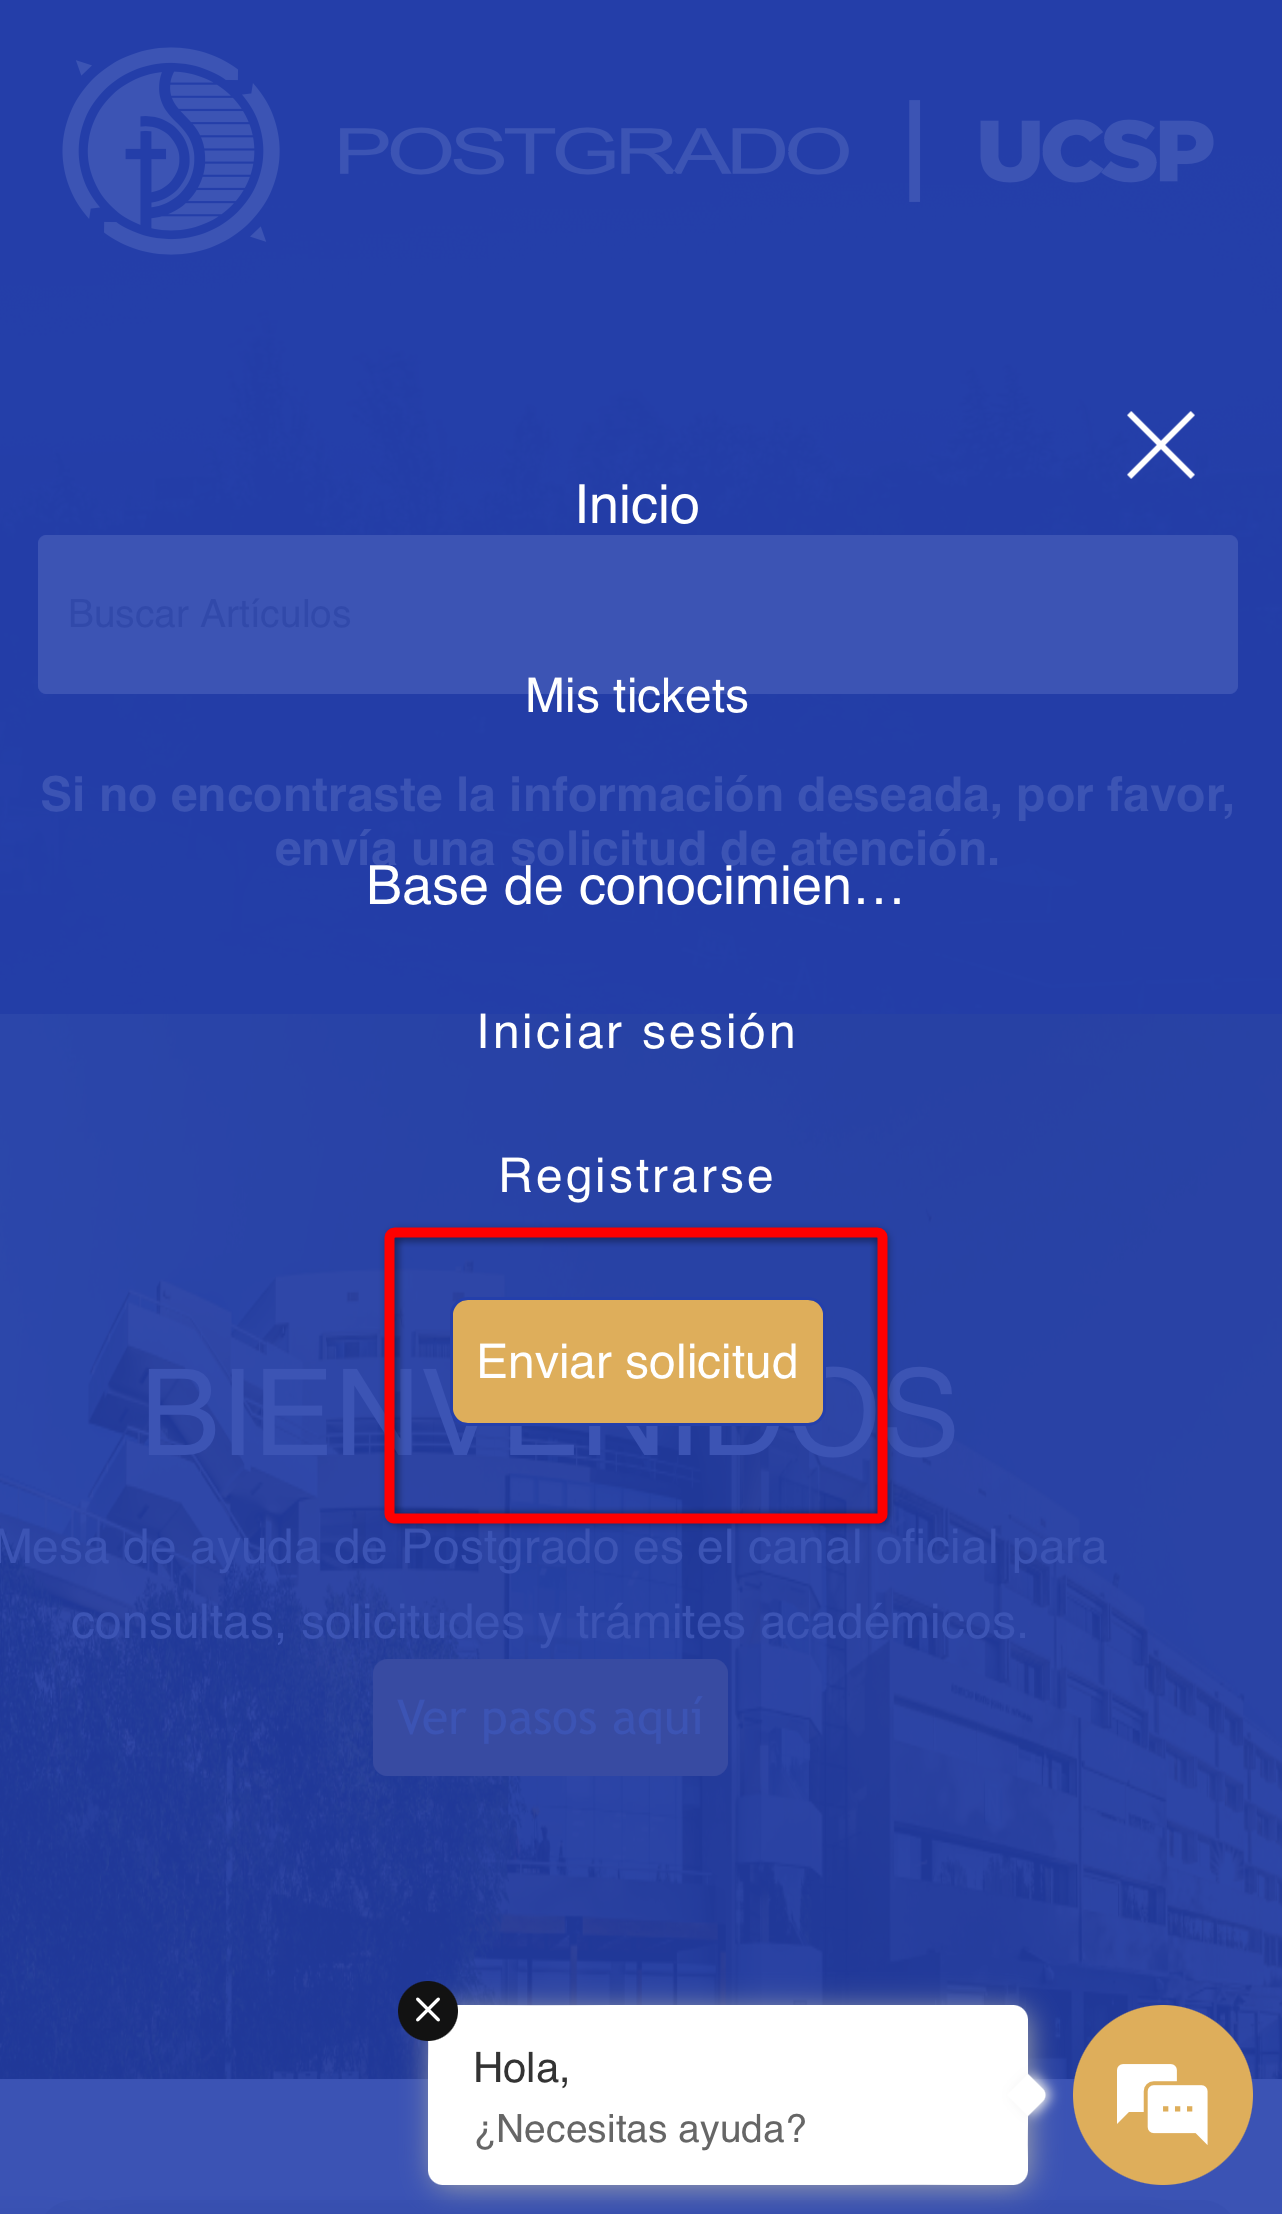The image size is (1282, 2214).
Task: Open Mis tickets from the menu
Action: (x=637, y=696)
